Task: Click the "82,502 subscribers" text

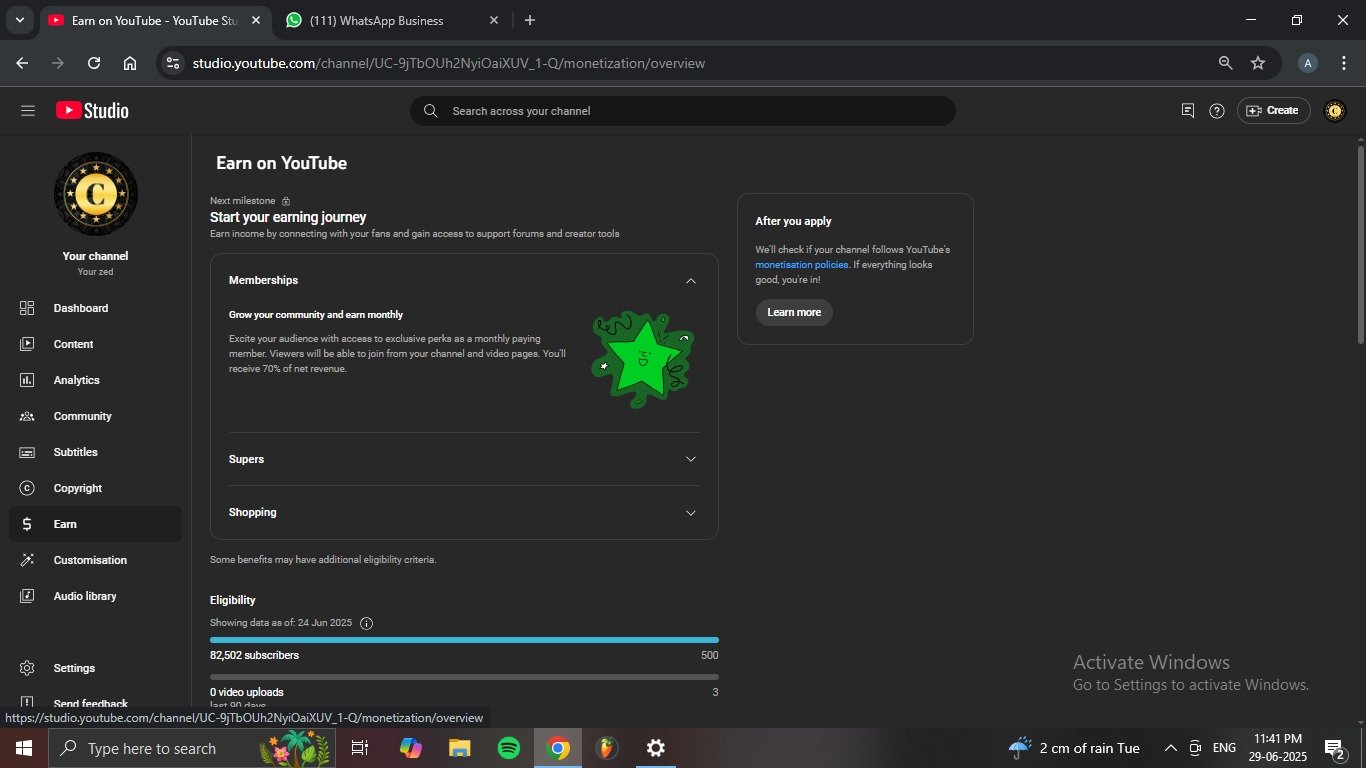Action: point(254,655)
